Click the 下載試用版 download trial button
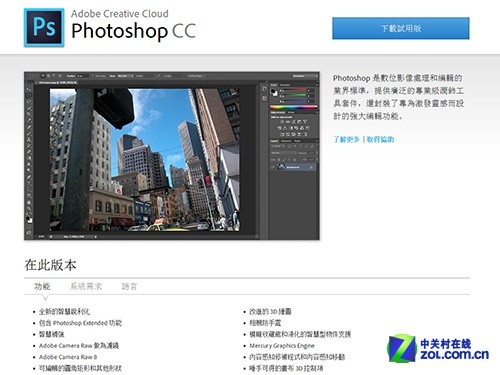The width and height of the screenshot is (500, 375). [x=401, y=28]
